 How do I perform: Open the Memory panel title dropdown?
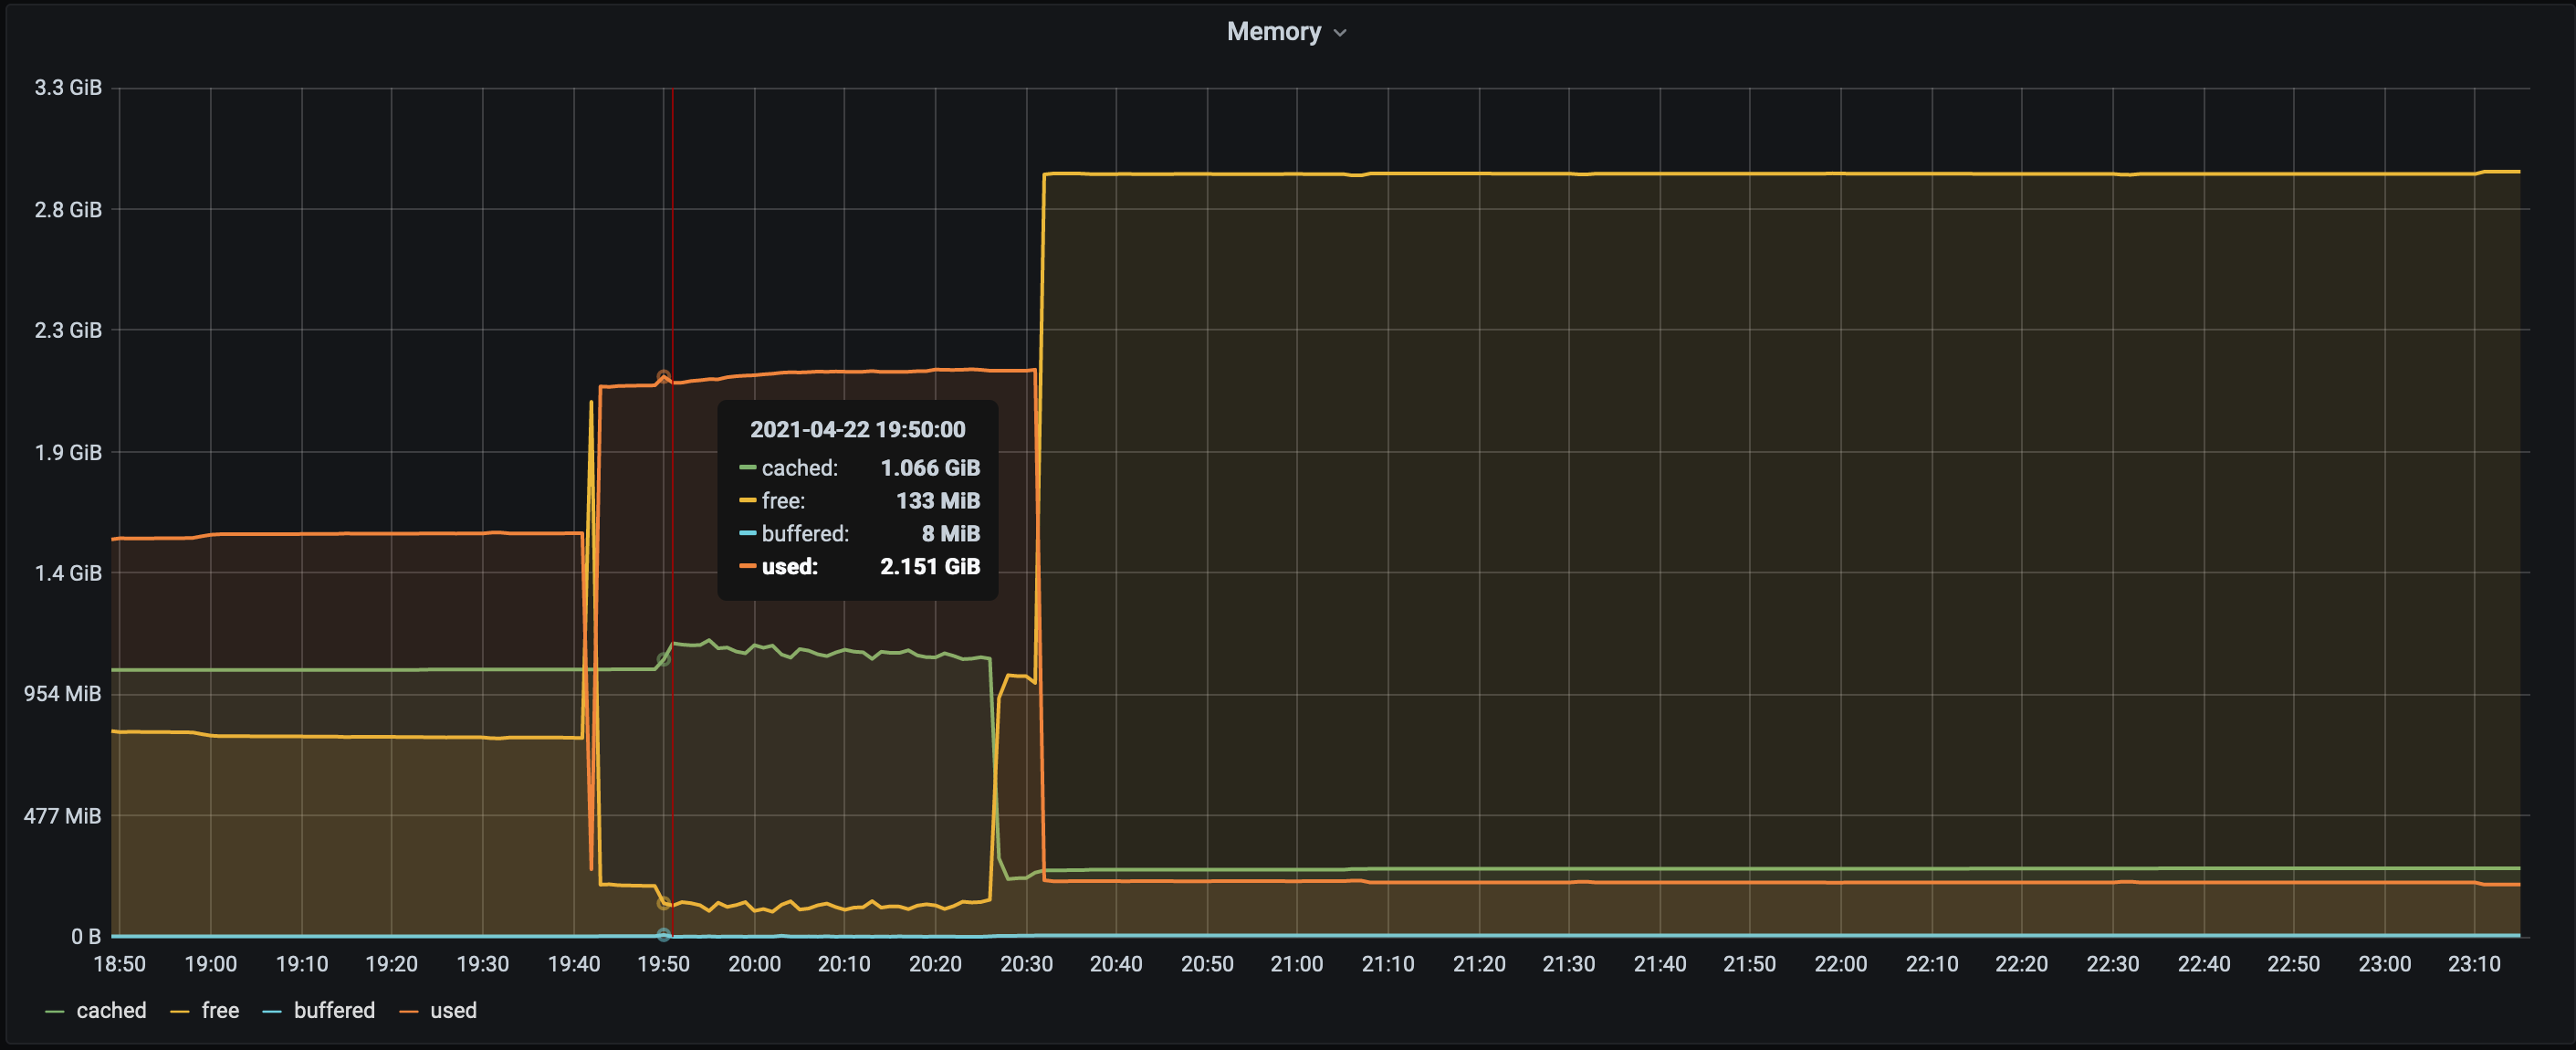click(1273, 32)
